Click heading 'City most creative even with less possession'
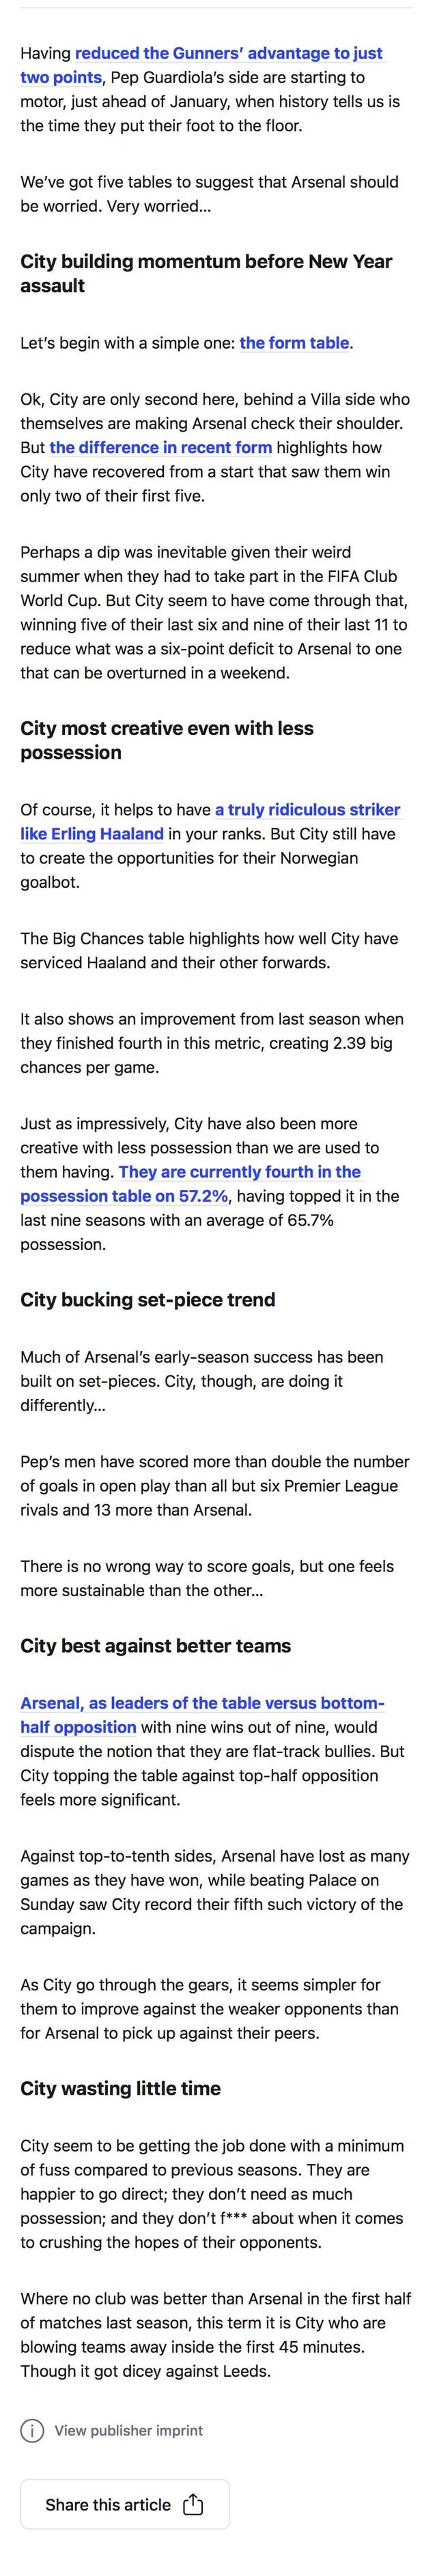 tap(167, 740)
